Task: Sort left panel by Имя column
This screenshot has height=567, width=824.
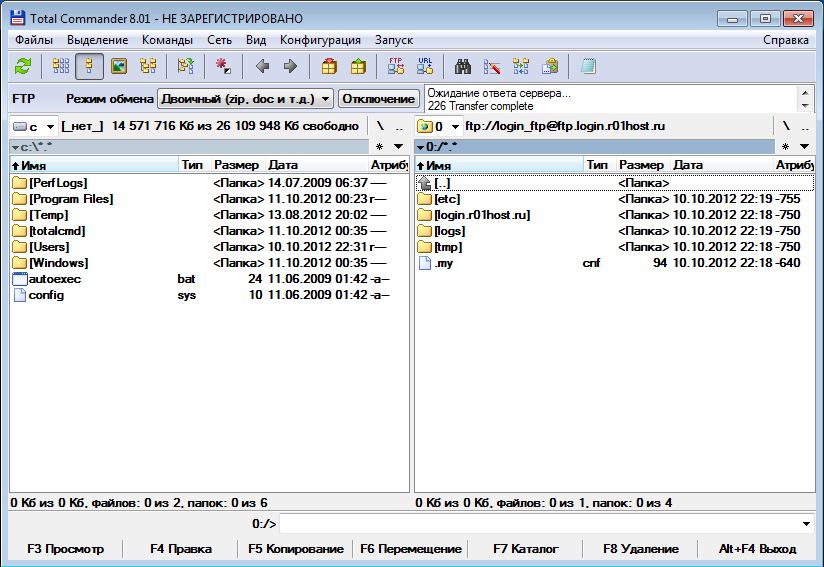Action: pos(95,165)
